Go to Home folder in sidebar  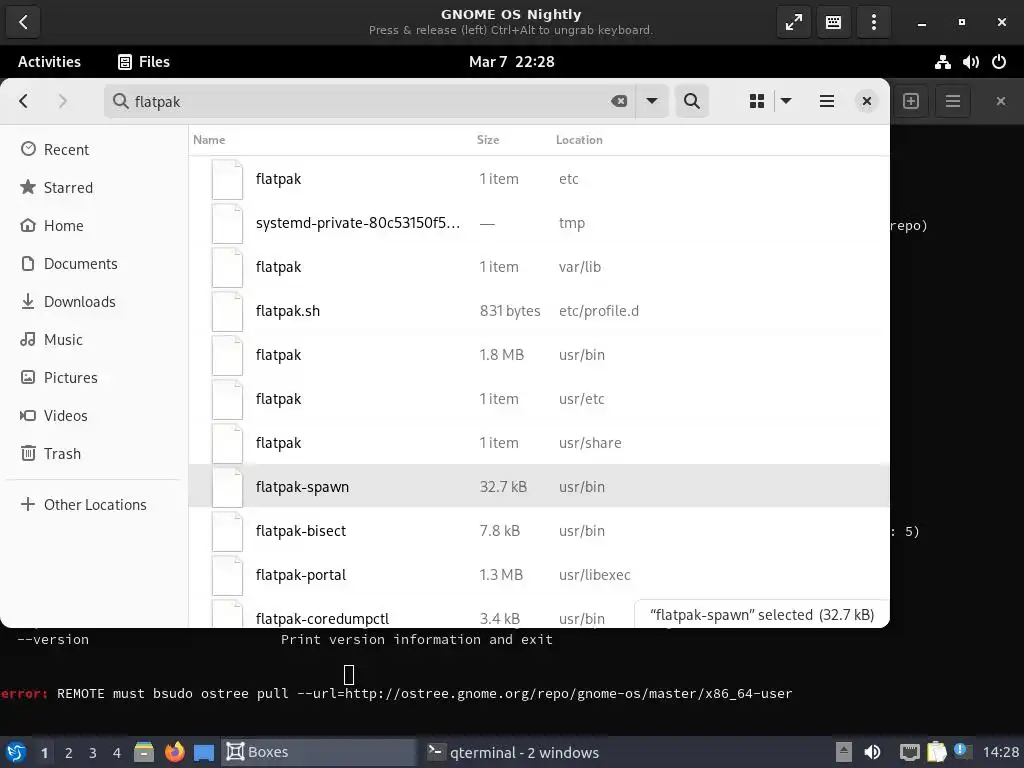[x=94, y=225]
